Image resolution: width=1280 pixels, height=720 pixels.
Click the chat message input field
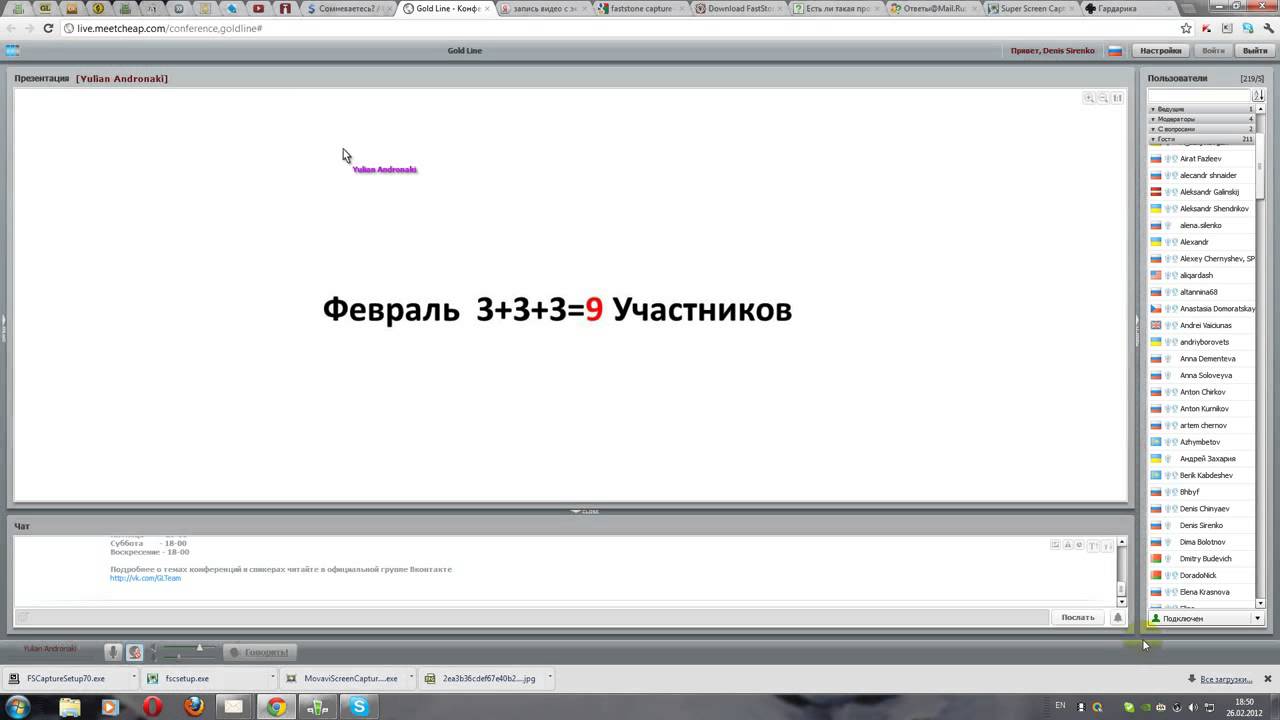click(531, 617)
